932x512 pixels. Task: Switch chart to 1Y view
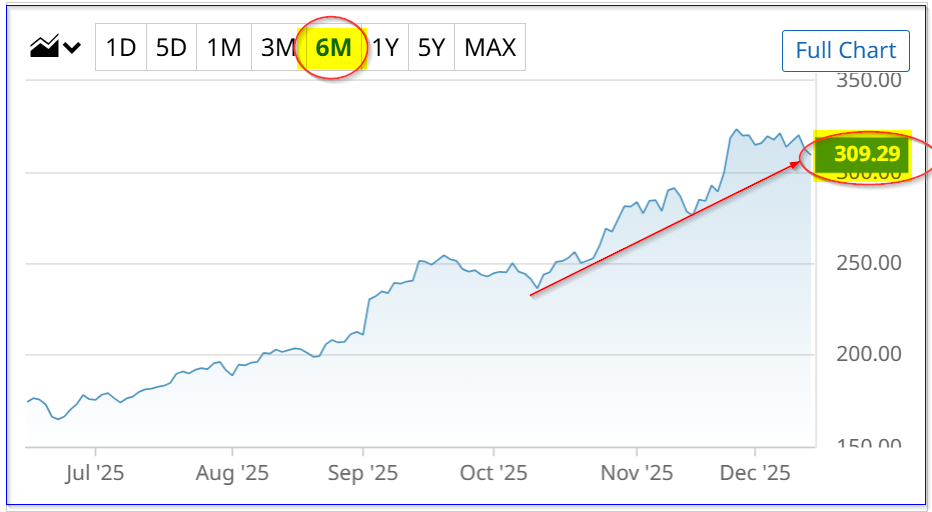pos(386,47)
